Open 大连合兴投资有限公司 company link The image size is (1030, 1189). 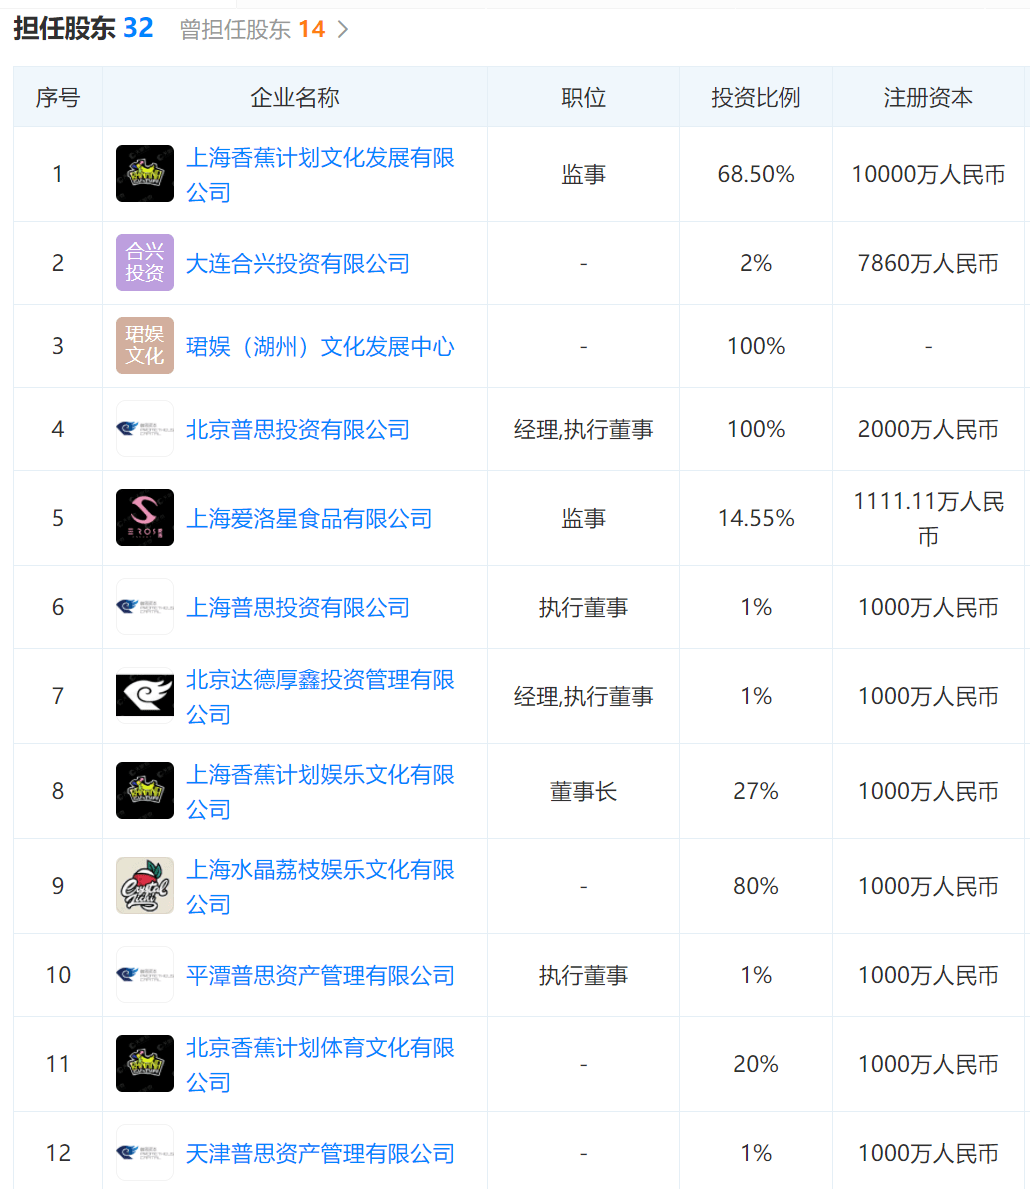pyautogui.click(x=298, y=264)
